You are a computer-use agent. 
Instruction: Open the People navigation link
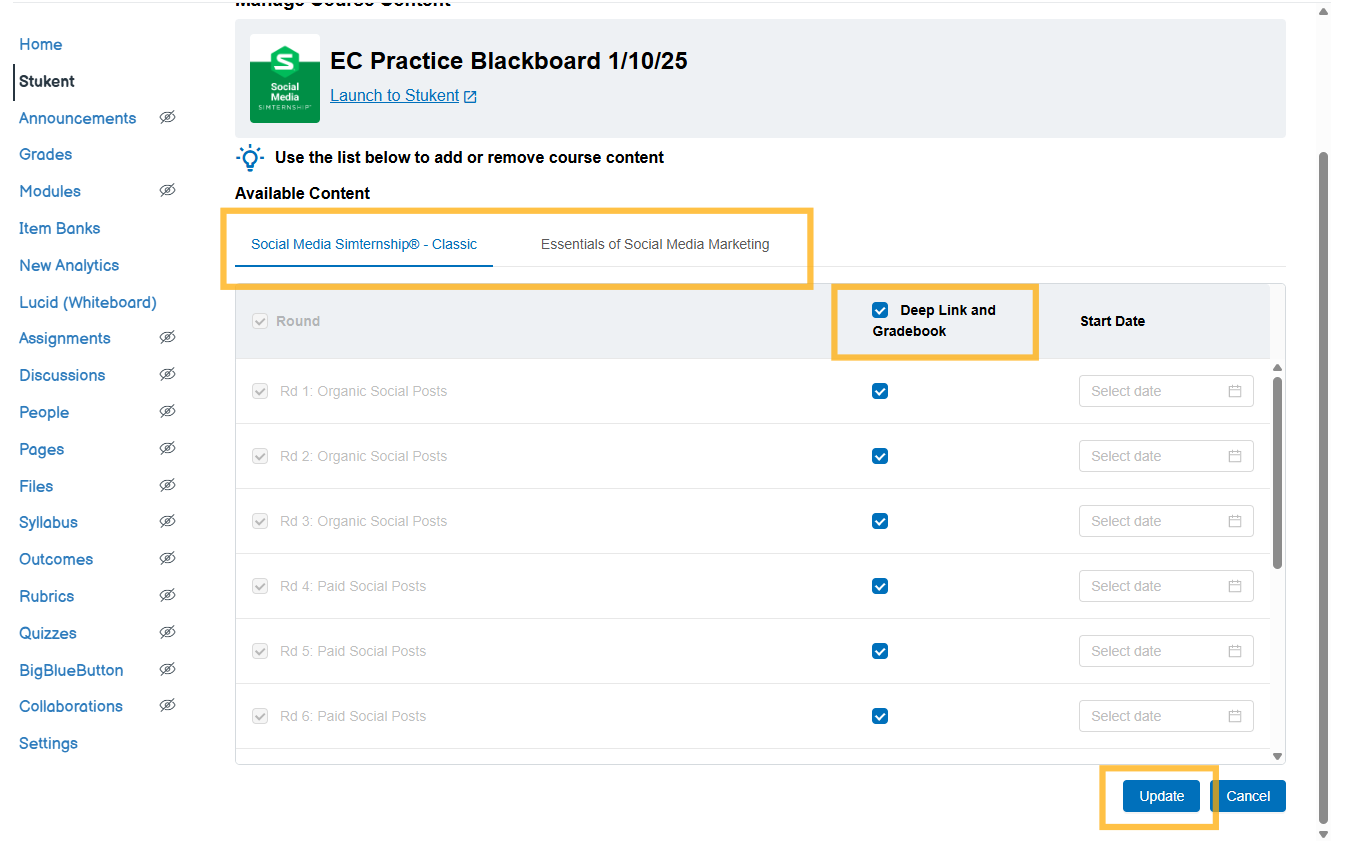click(x=44, y=412)
